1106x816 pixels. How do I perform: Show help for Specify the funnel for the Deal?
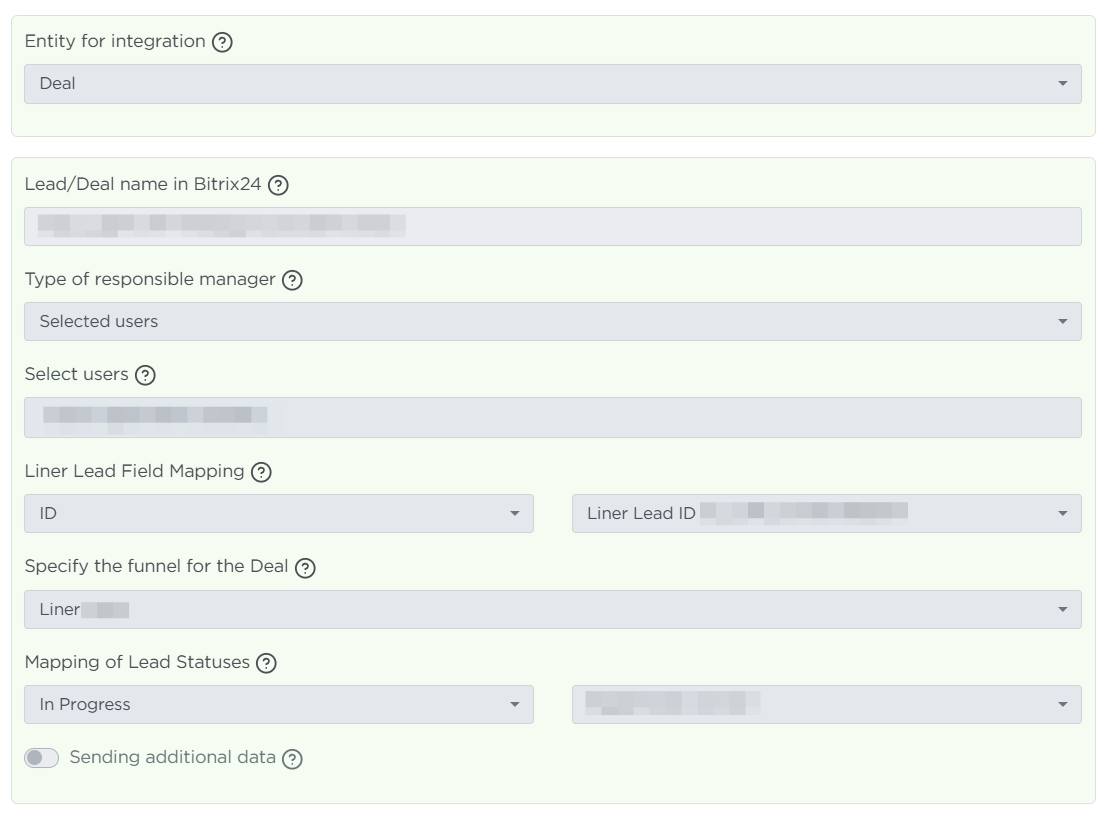(306, 568)
